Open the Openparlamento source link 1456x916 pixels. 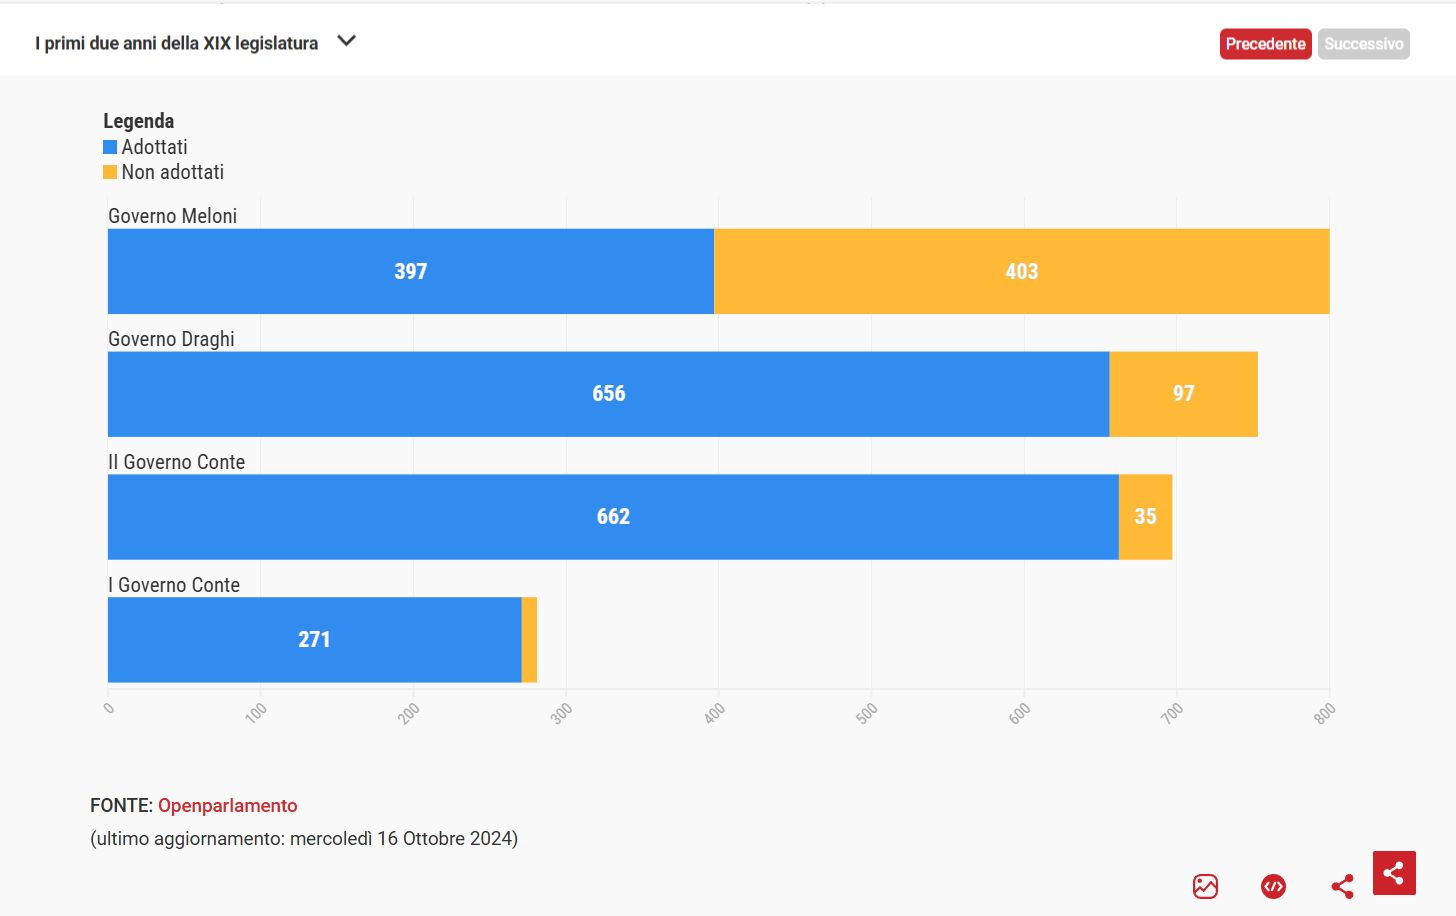pyautogui.click(x=227, y=806)
